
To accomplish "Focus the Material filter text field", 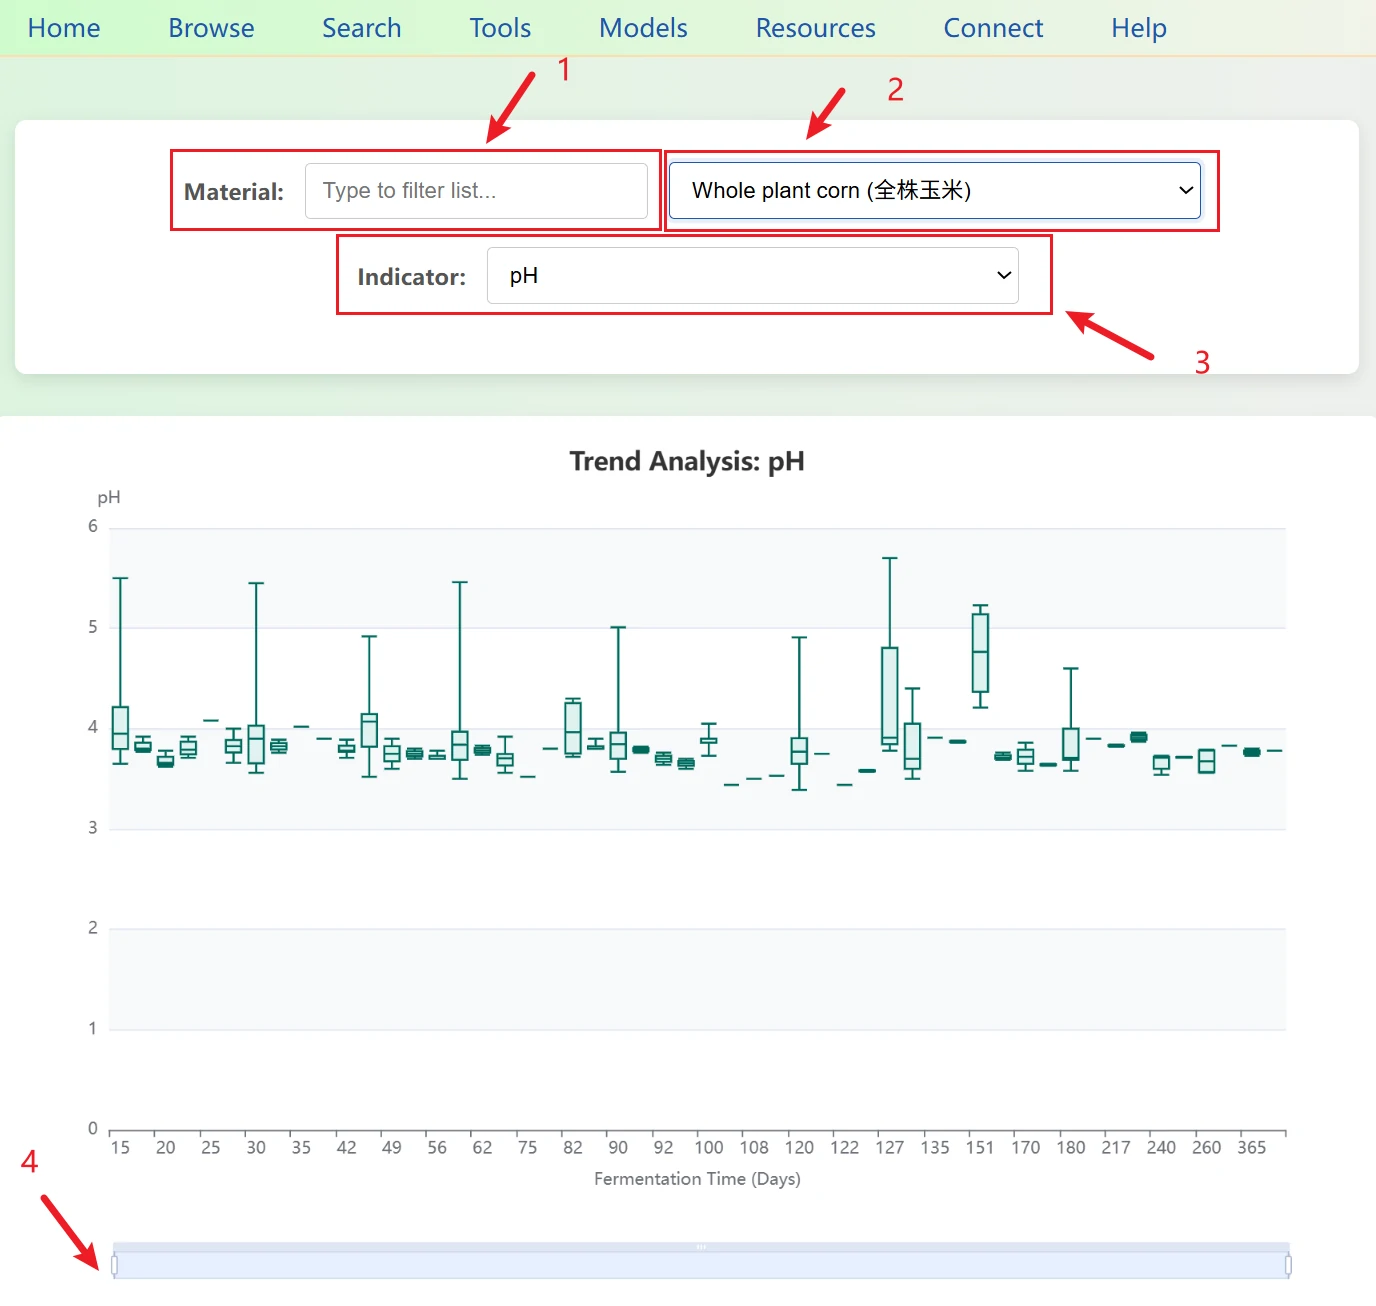I will [x=476, y=191].
